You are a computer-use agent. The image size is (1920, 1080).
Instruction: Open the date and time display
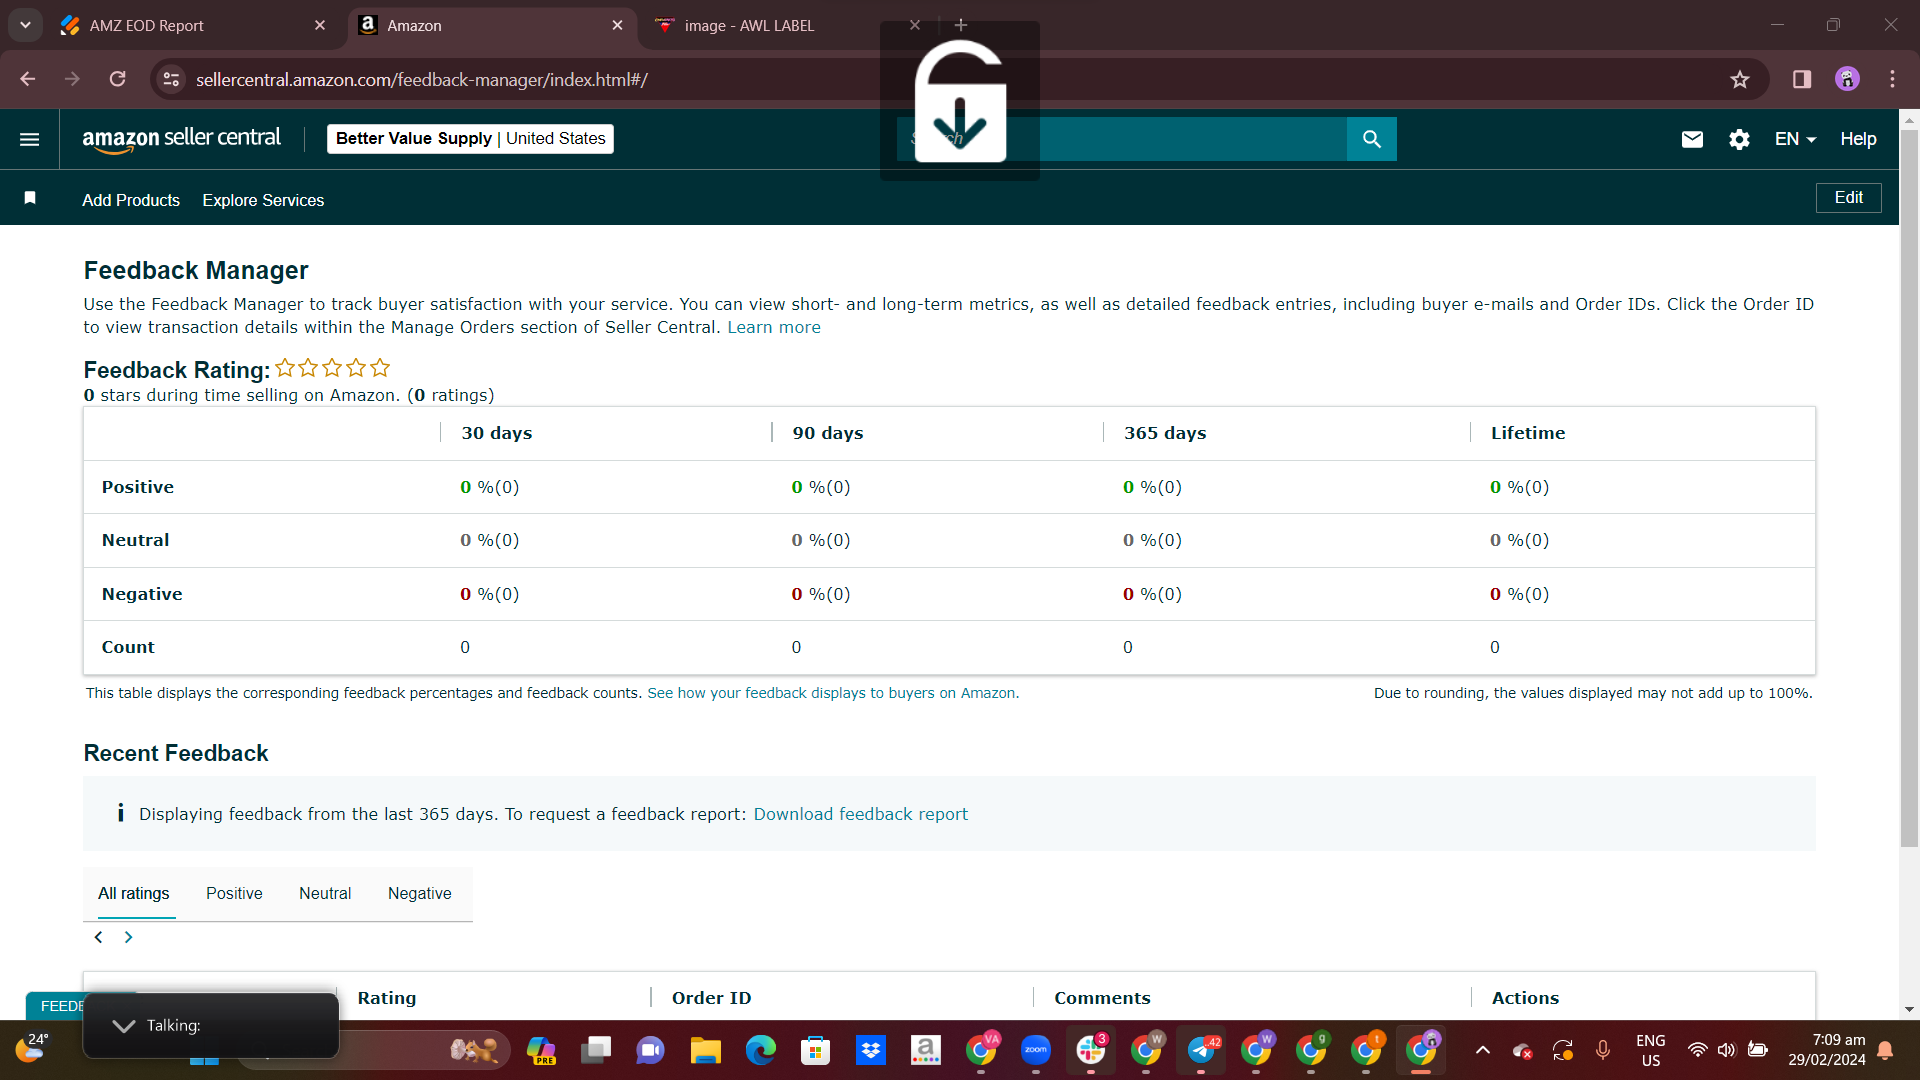point(1827,1050)
